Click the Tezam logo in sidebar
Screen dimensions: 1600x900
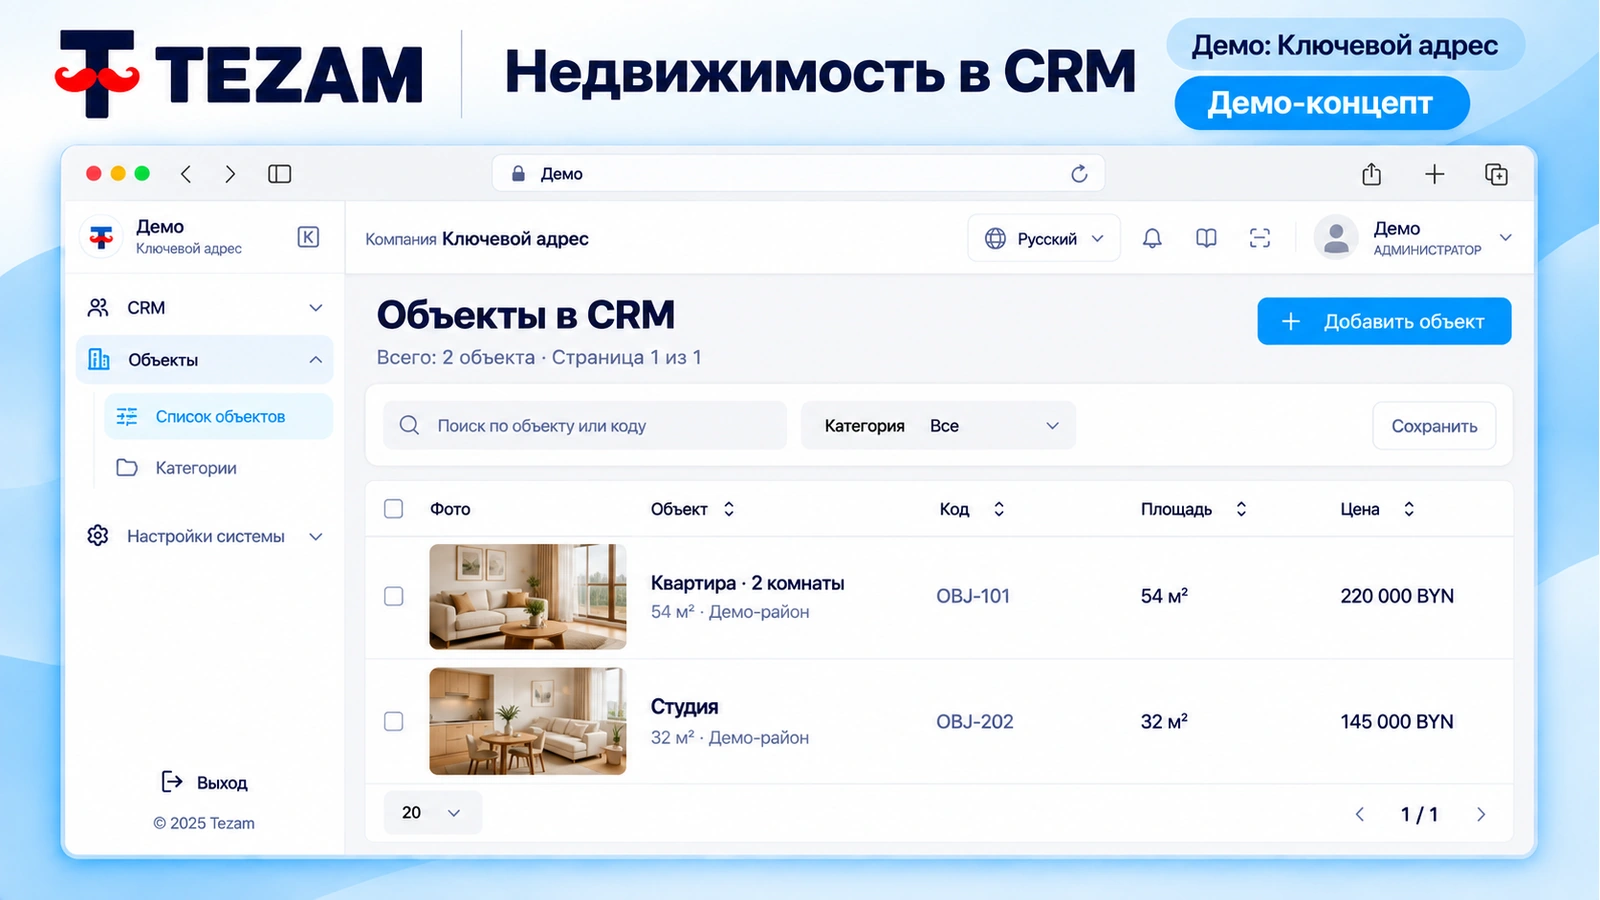click(x=101, y=237)
